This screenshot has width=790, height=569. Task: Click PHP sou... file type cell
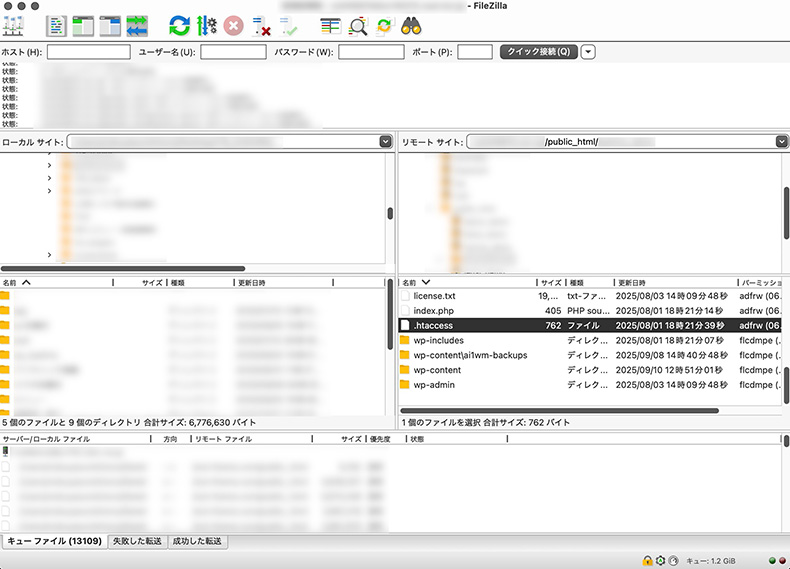point(588,310)
